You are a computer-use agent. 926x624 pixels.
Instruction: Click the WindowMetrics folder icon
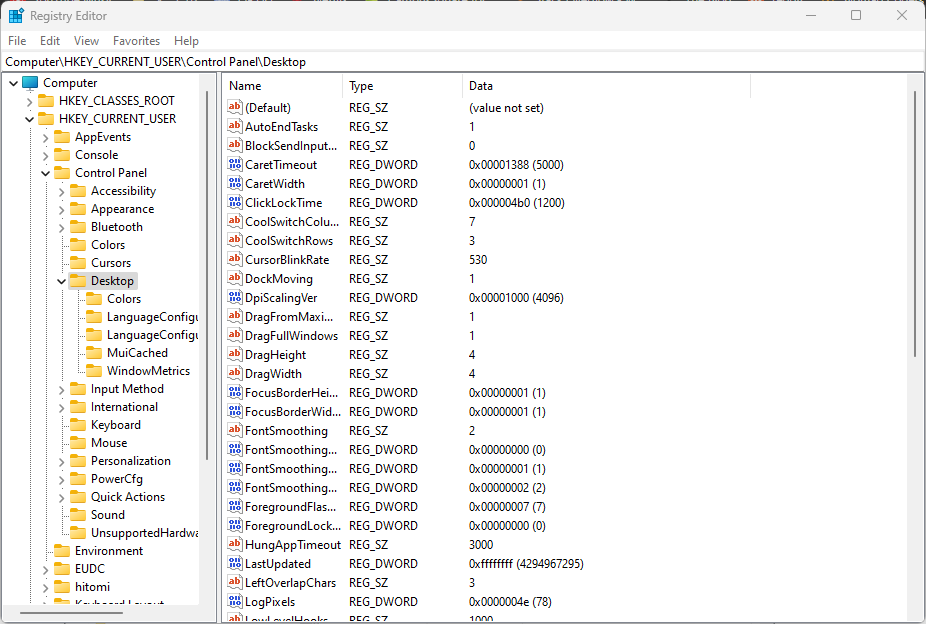[x=94, y=371]
